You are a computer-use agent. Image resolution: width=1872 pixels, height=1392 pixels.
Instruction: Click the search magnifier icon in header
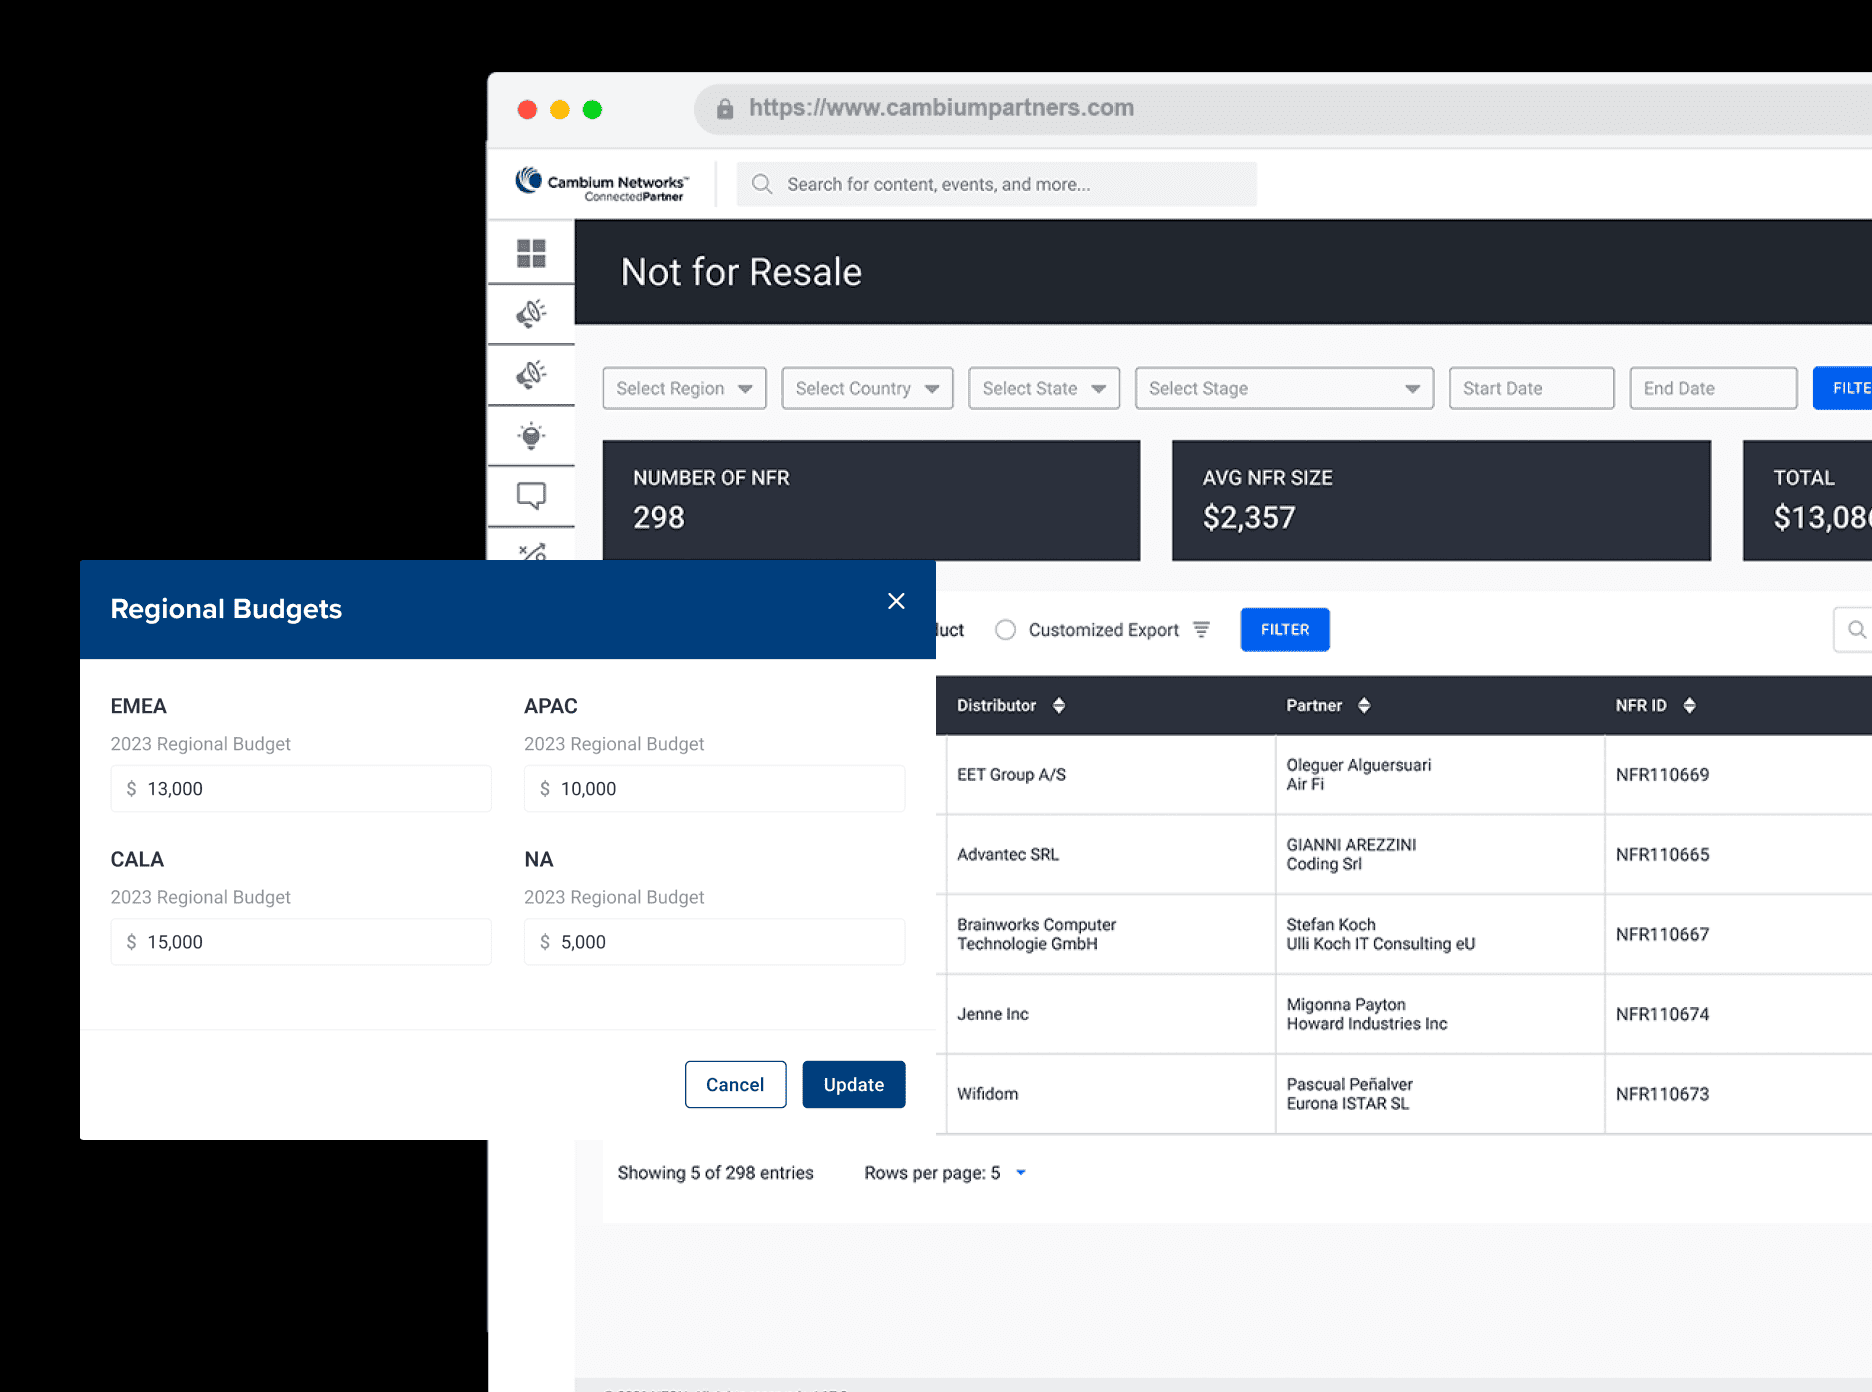(762, 184)
